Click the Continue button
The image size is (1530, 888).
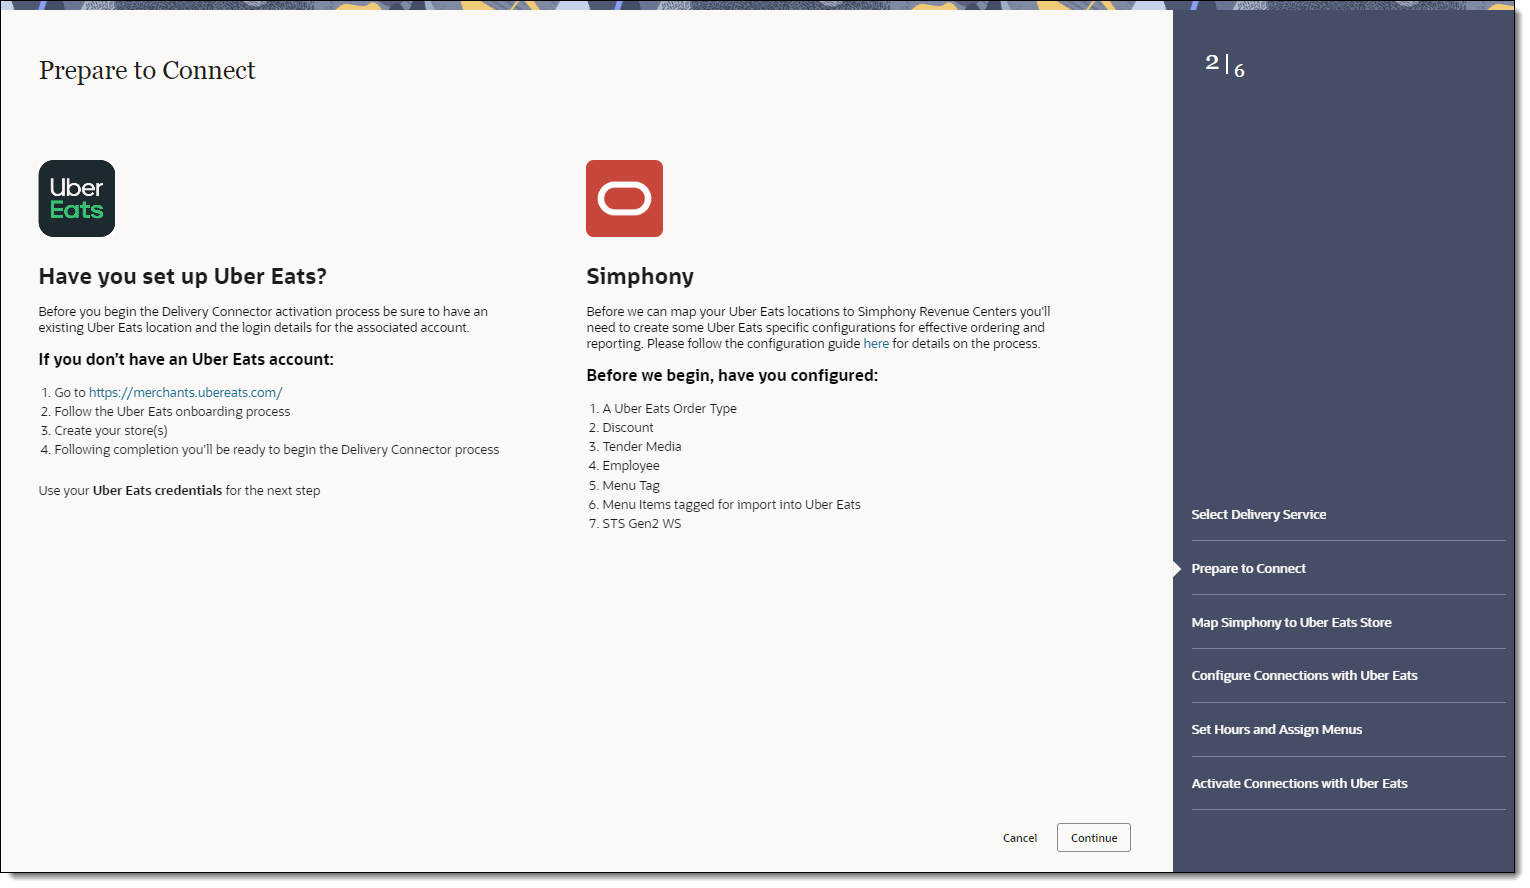[1094, 838]
